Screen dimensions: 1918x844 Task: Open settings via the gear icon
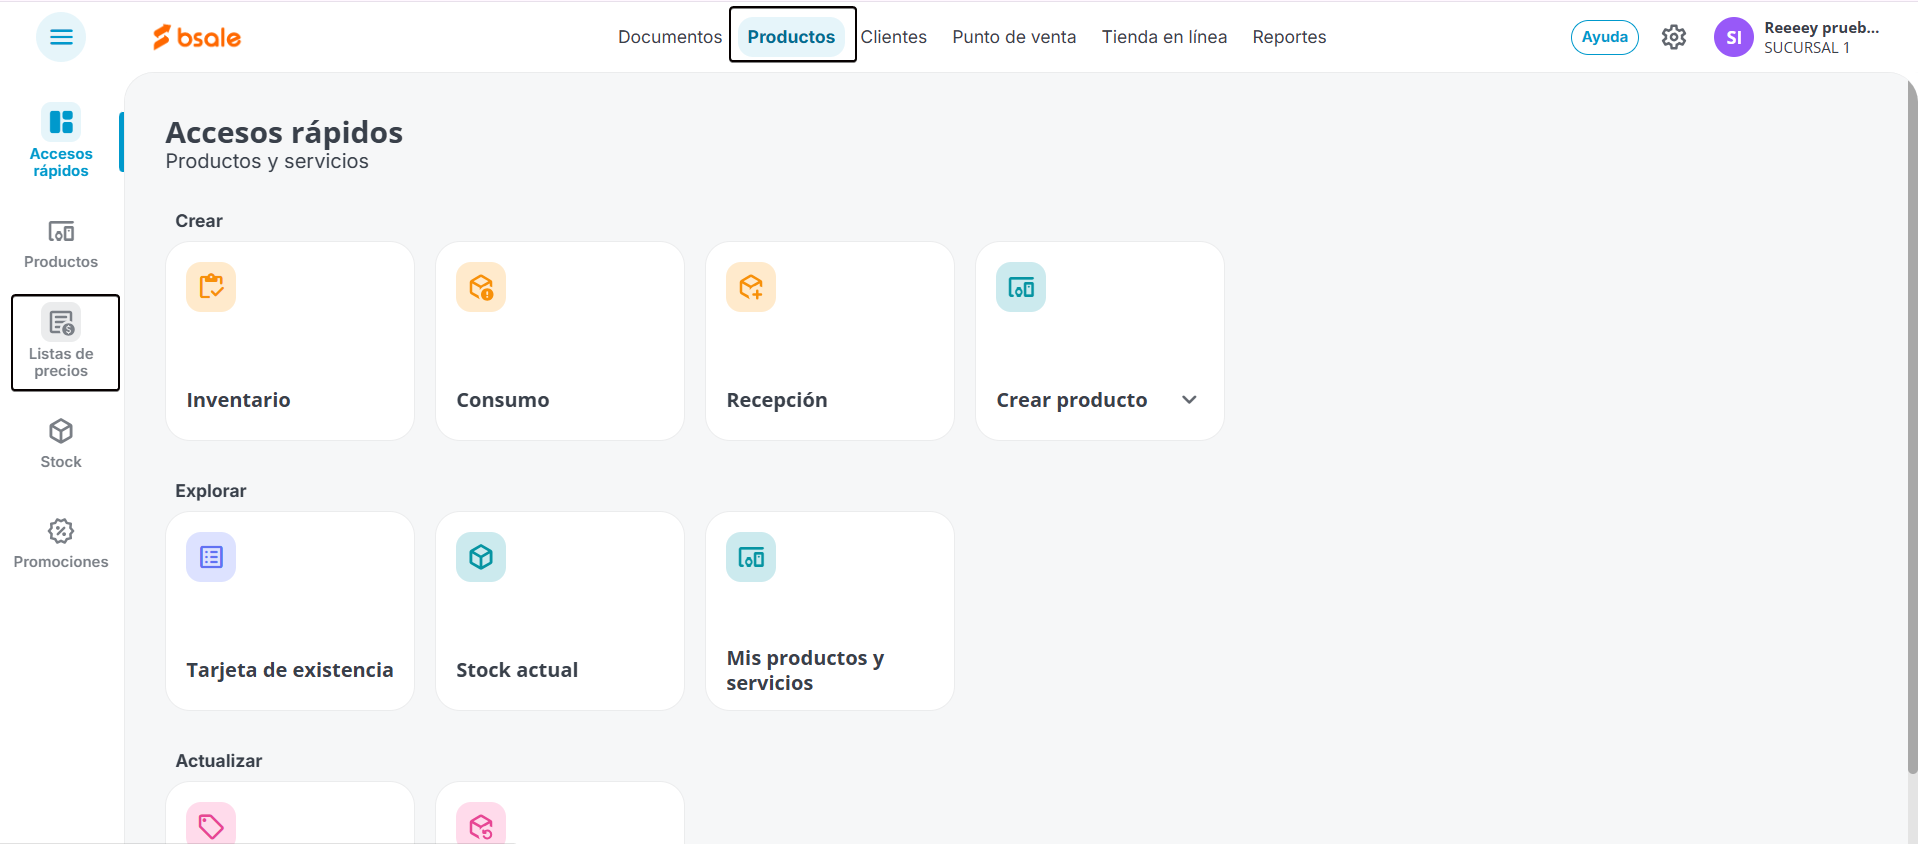click(1674, 37)
